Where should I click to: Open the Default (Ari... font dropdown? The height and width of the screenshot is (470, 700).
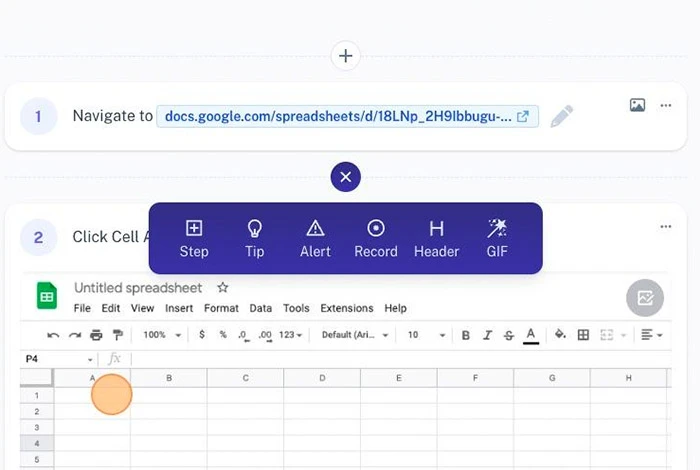[354, 335]
